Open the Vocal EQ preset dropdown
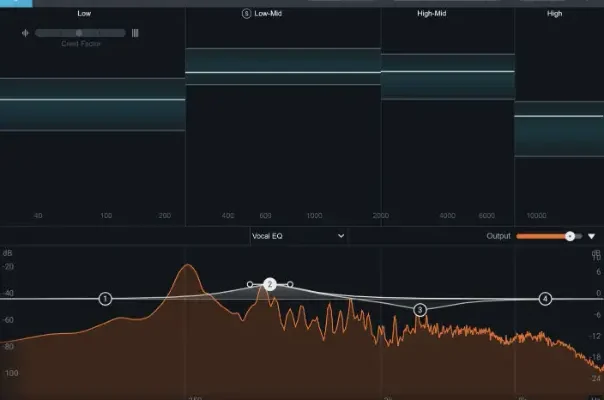This screenshot has height=400, width=604. click(298, 236)
